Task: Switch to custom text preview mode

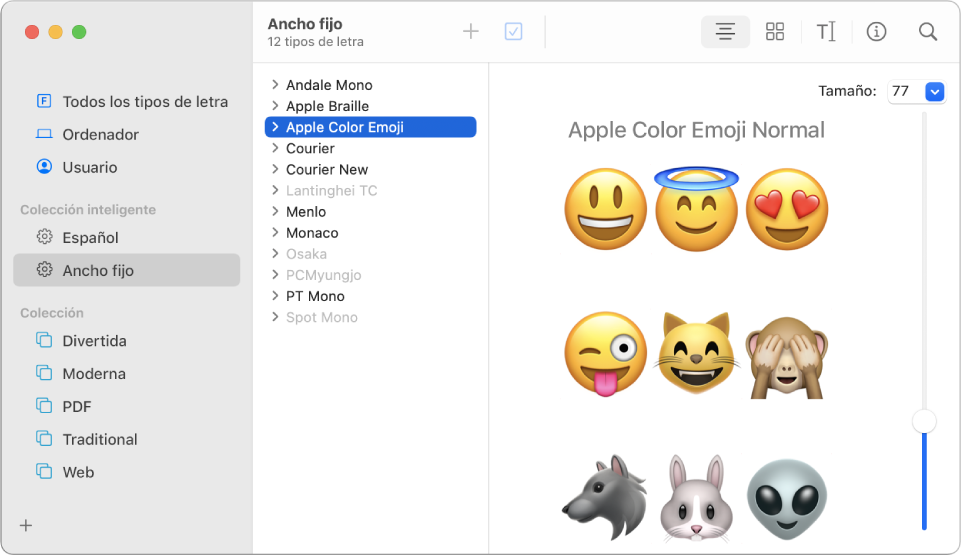Action: point(826,31)
